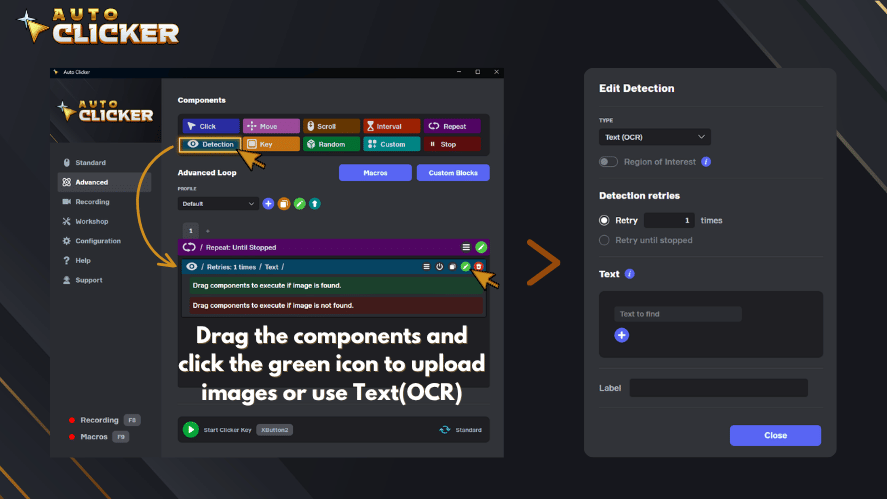Select the Retry times radio button
This screenshot has height=499, width=887.
pyautogui.click(x=604, y=220)
